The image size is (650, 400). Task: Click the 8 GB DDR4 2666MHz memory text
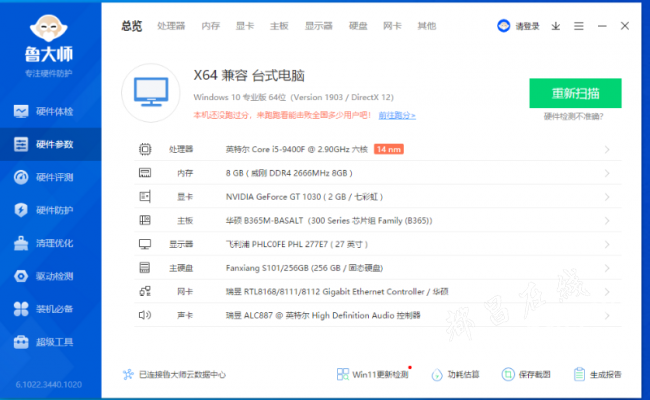tap(289, 173)
